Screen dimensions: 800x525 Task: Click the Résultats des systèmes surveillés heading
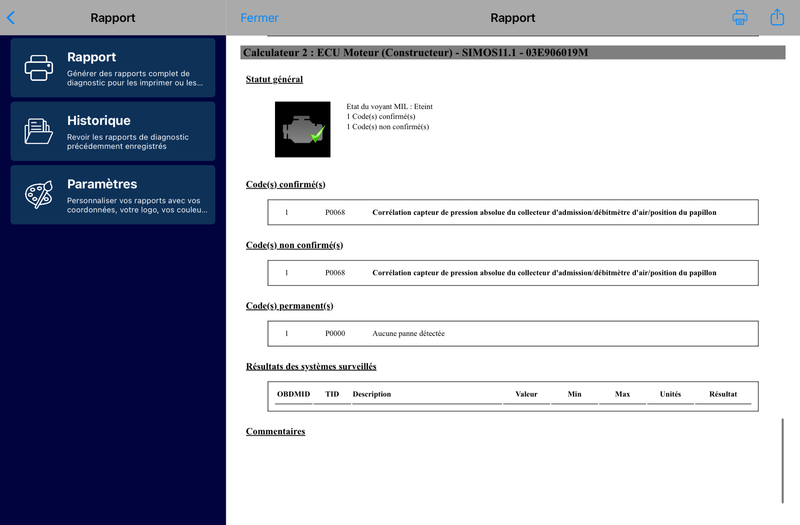[x=311, y=366]
